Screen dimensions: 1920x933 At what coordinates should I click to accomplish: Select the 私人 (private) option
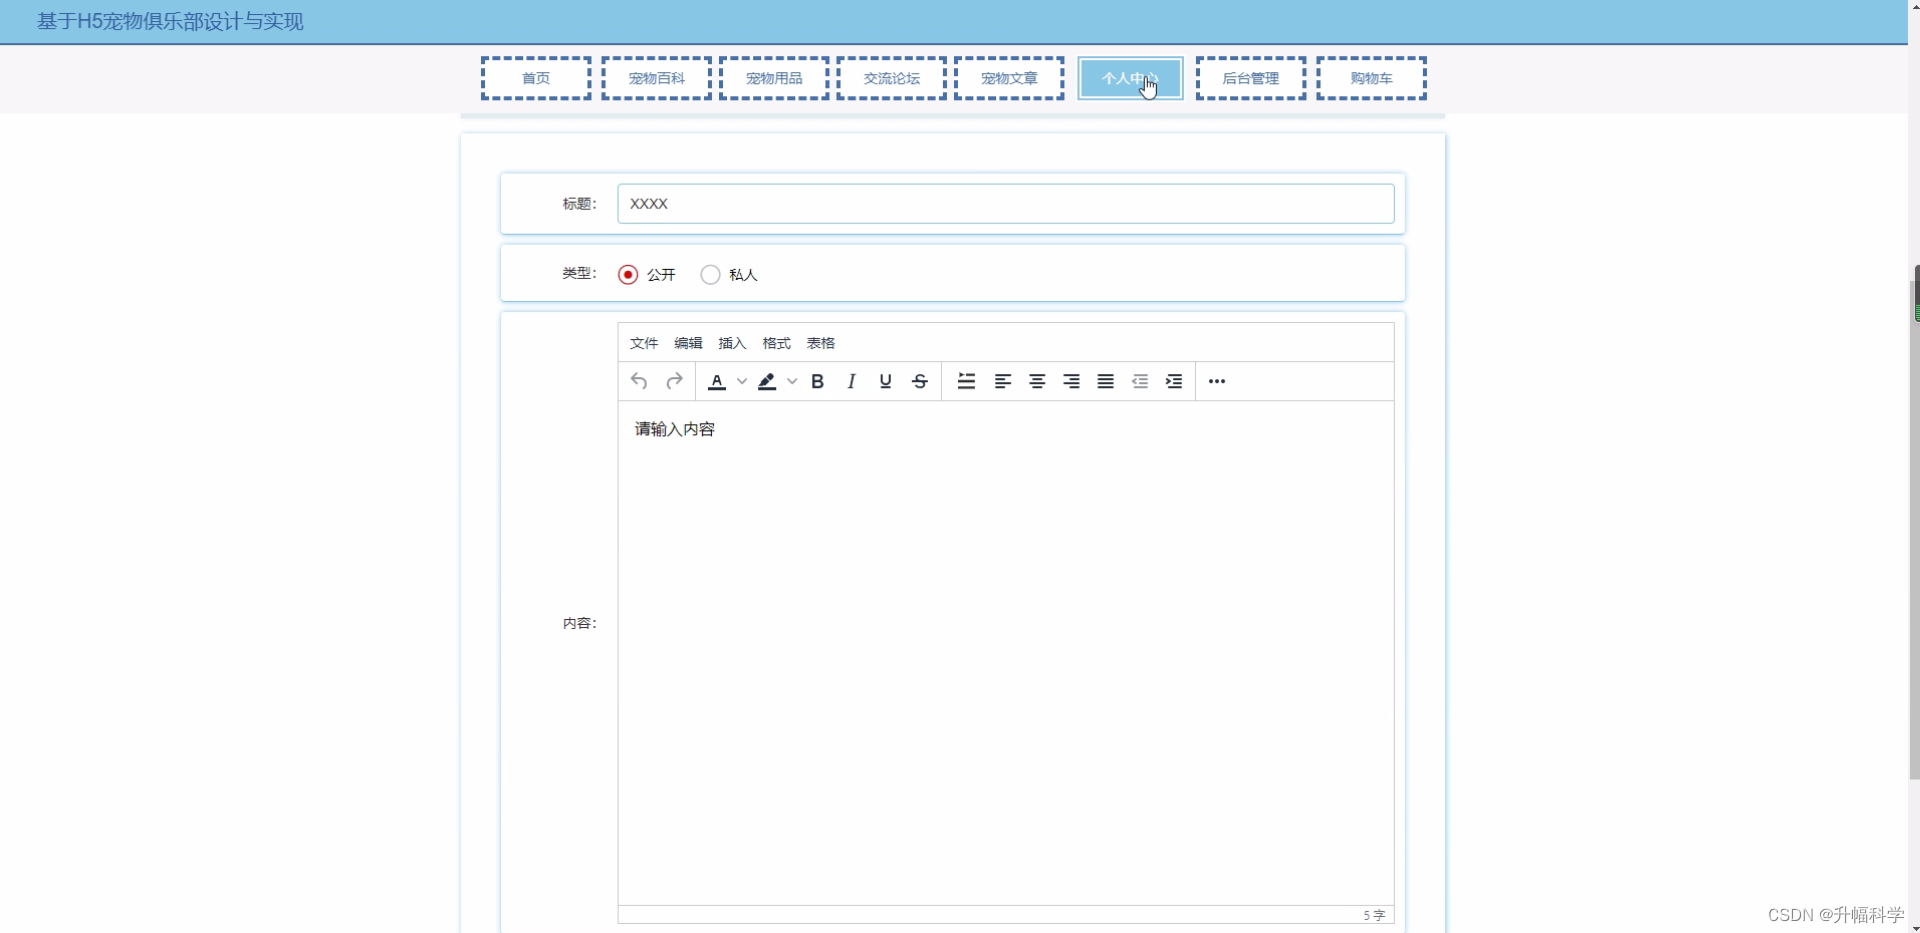tap(710, 275)
